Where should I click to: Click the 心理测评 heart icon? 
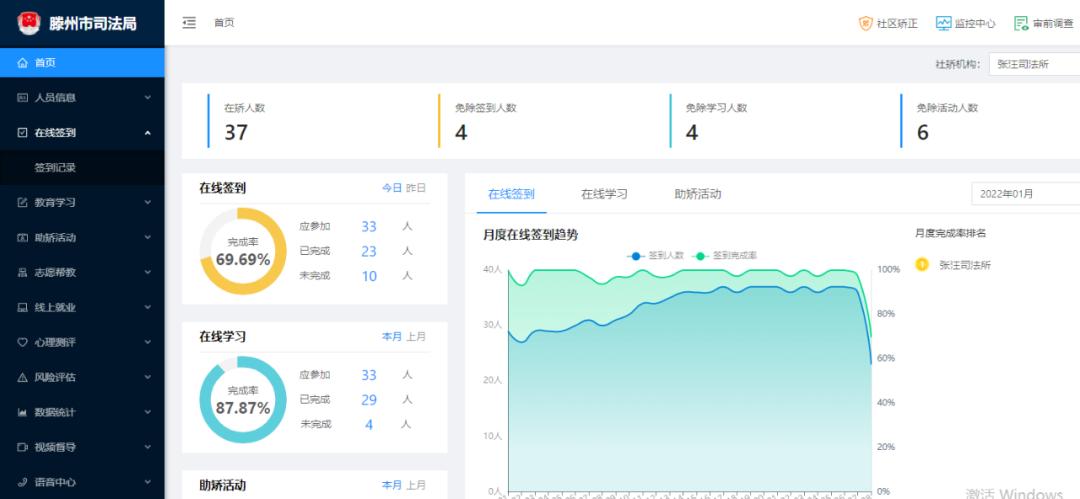22,342
